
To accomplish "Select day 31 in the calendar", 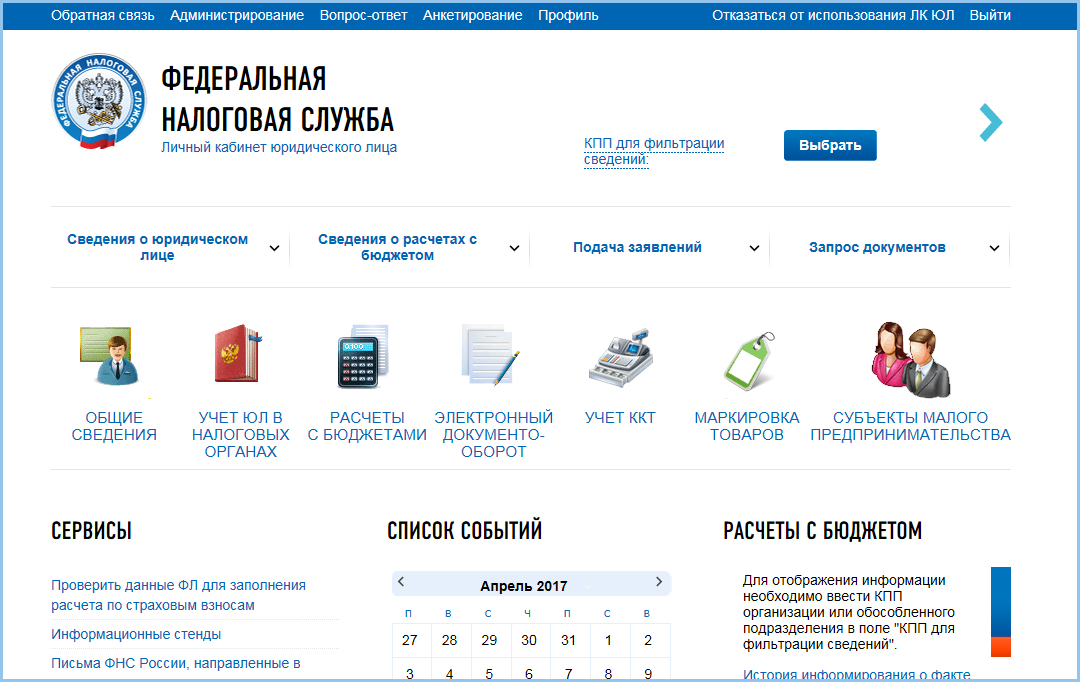I will coord(568,641).
